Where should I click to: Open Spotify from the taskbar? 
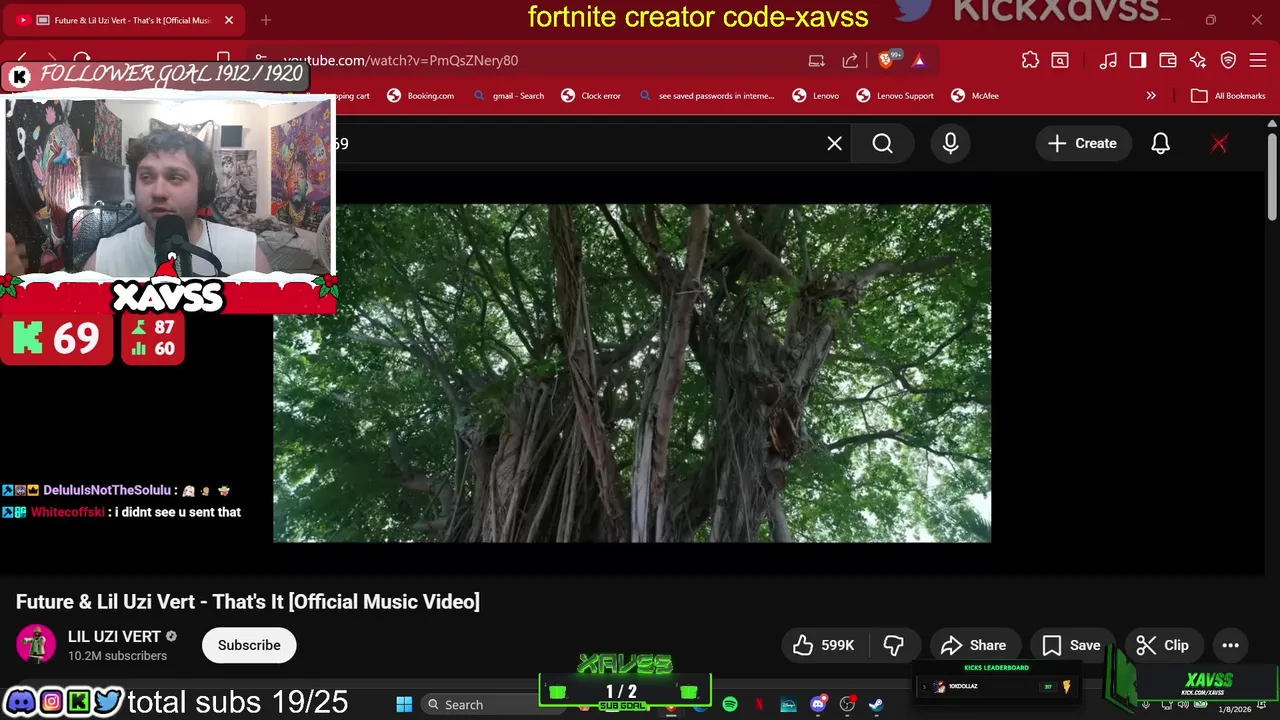click(x=730, y=705)
